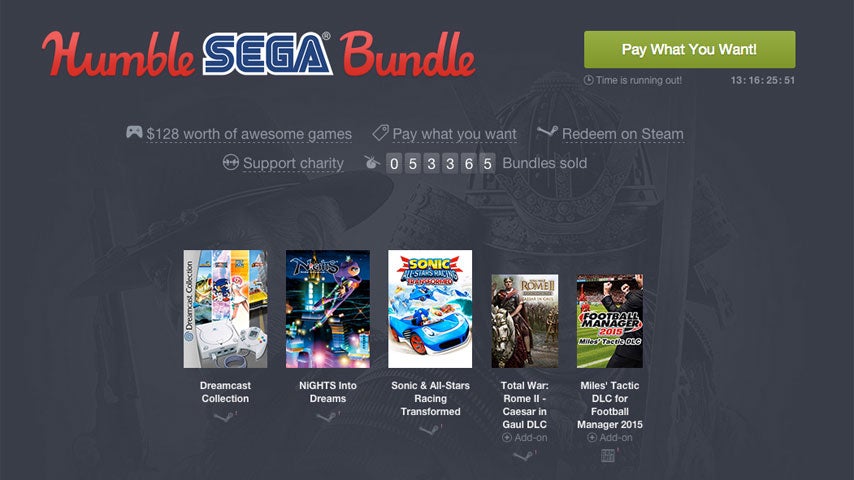This screenshot has height=480, width=854.
Task: Open the $128 worth of awesome games link
Action: [x=249, y=134]
